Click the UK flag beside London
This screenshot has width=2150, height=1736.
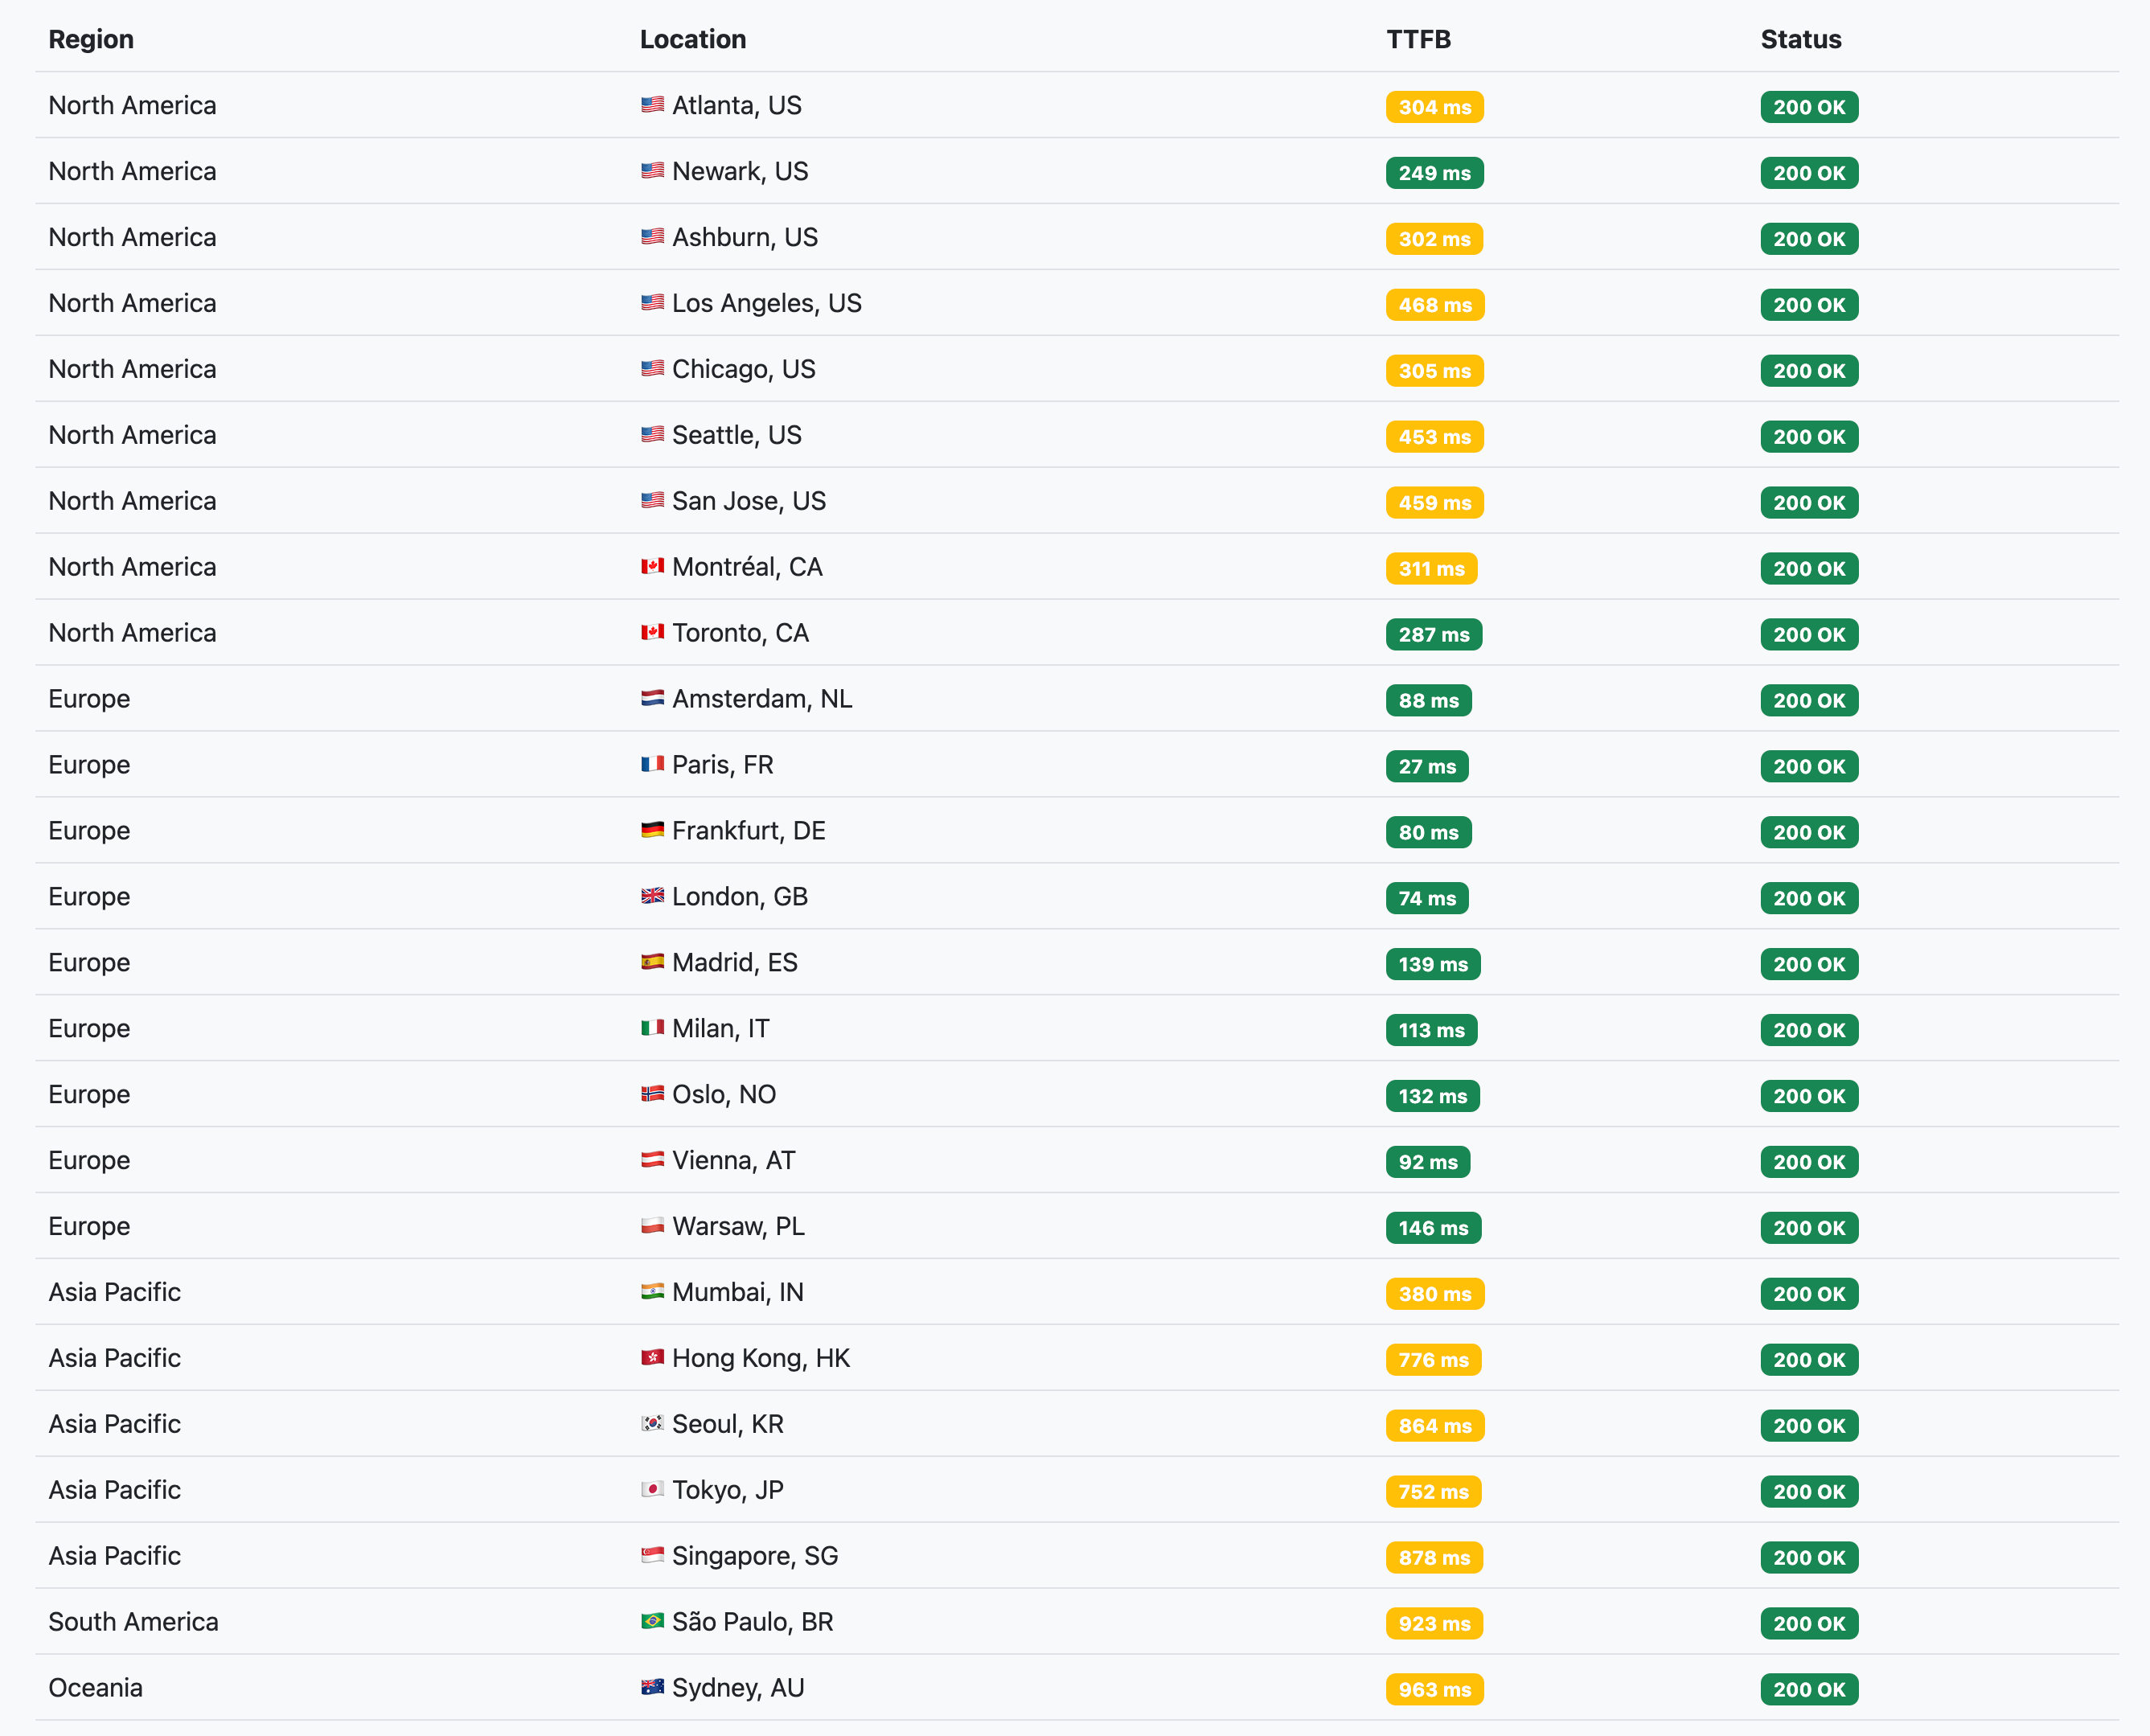coord(652,896)
